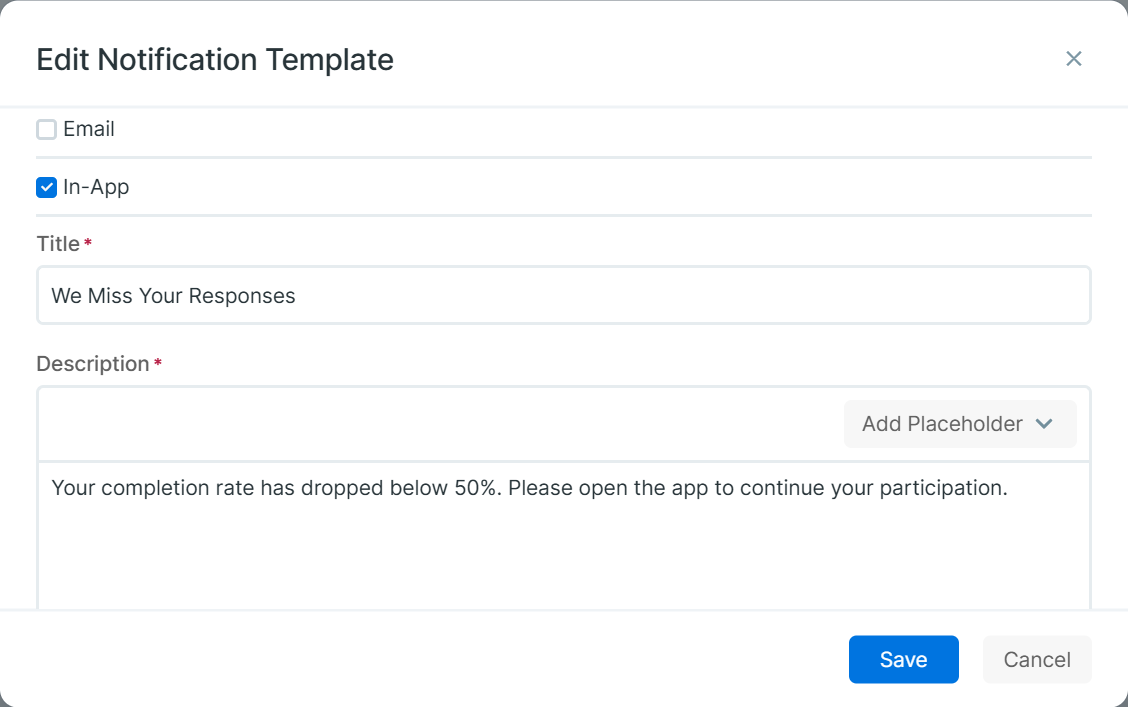1128x707 pixels.
Task: Click the Title field label
Action: pos(58,244)
